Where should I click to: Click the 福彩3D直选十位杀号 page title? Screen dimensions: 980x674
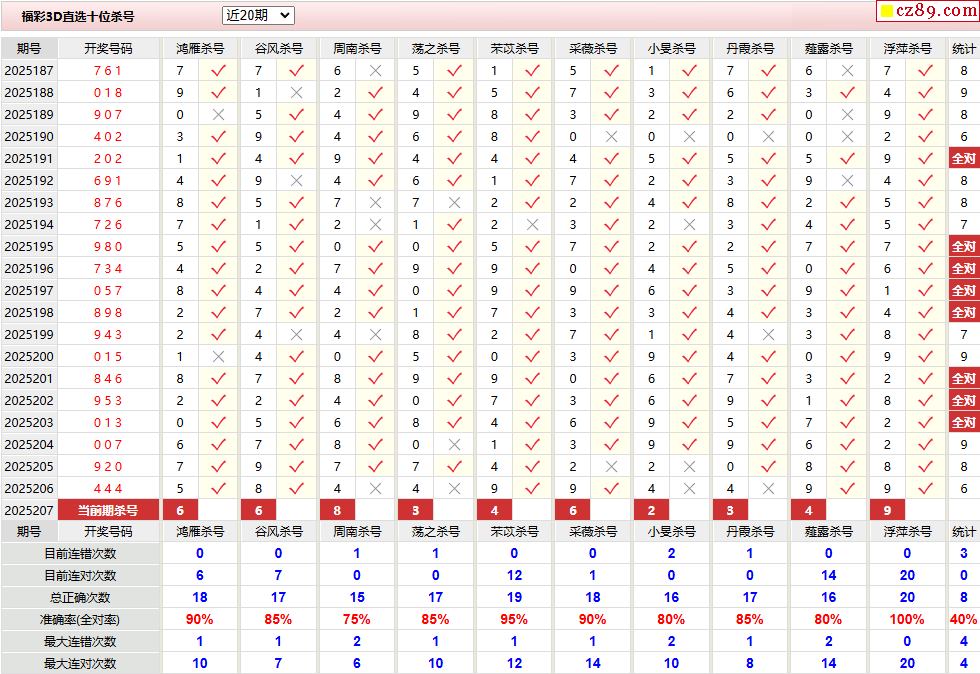tap(78, 16)
